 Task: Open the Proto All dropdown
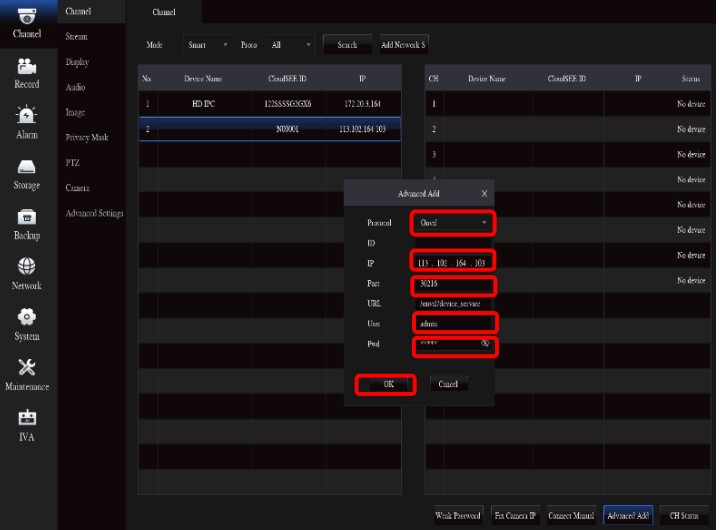click(292, 45)
